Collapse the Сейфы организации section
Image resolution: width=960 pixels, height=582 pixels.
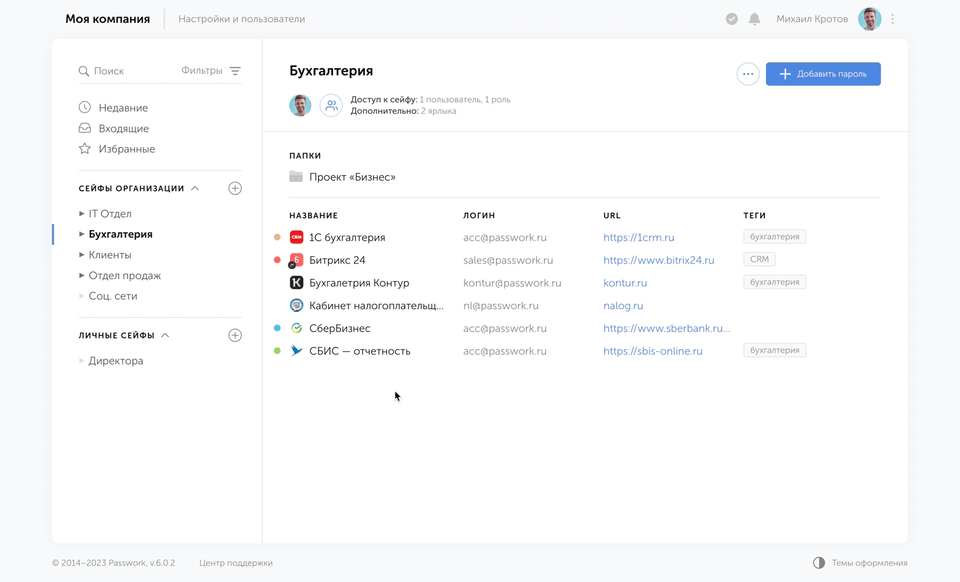click(195, 188)
